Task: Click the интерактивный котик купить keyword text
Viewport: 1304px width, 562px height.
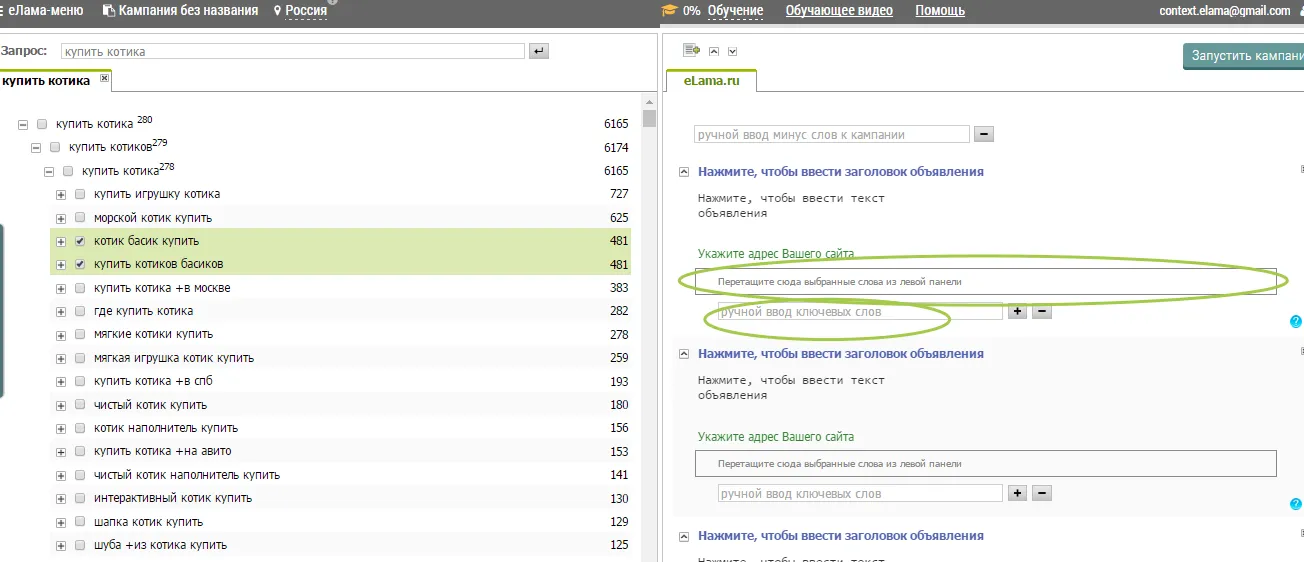Action: click(x=173, y=498)
